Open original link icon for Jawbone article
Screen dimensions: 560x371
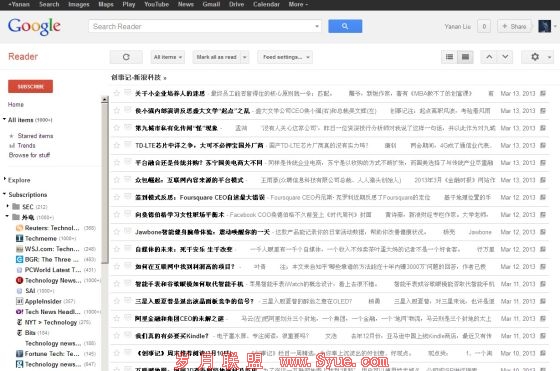[543, 232]
